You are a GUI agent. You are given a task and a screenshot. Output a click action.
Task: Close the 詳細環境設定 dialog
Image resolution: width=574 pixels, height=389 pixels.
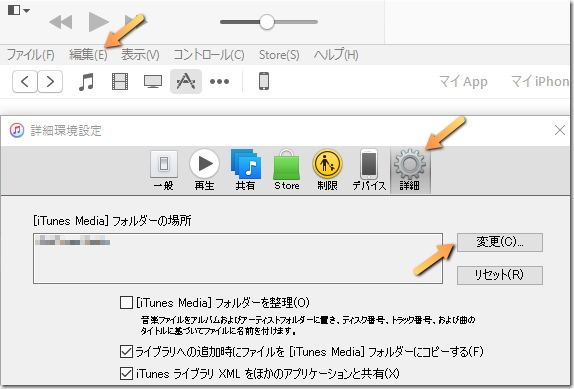(x=560, y=130)
